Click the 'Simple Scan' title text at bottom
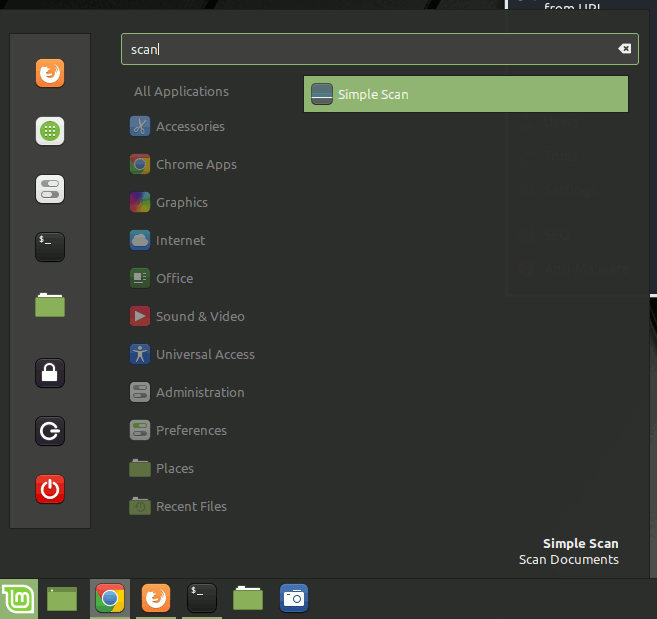657x619 pixels. [x=580, y=544]
